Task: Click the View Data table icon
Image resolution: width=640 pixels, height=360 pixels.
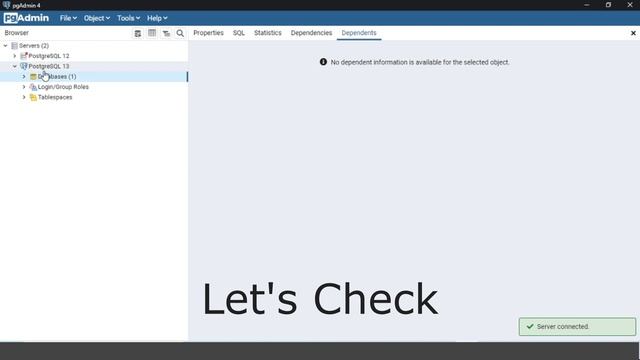Action: click(152, 33)
